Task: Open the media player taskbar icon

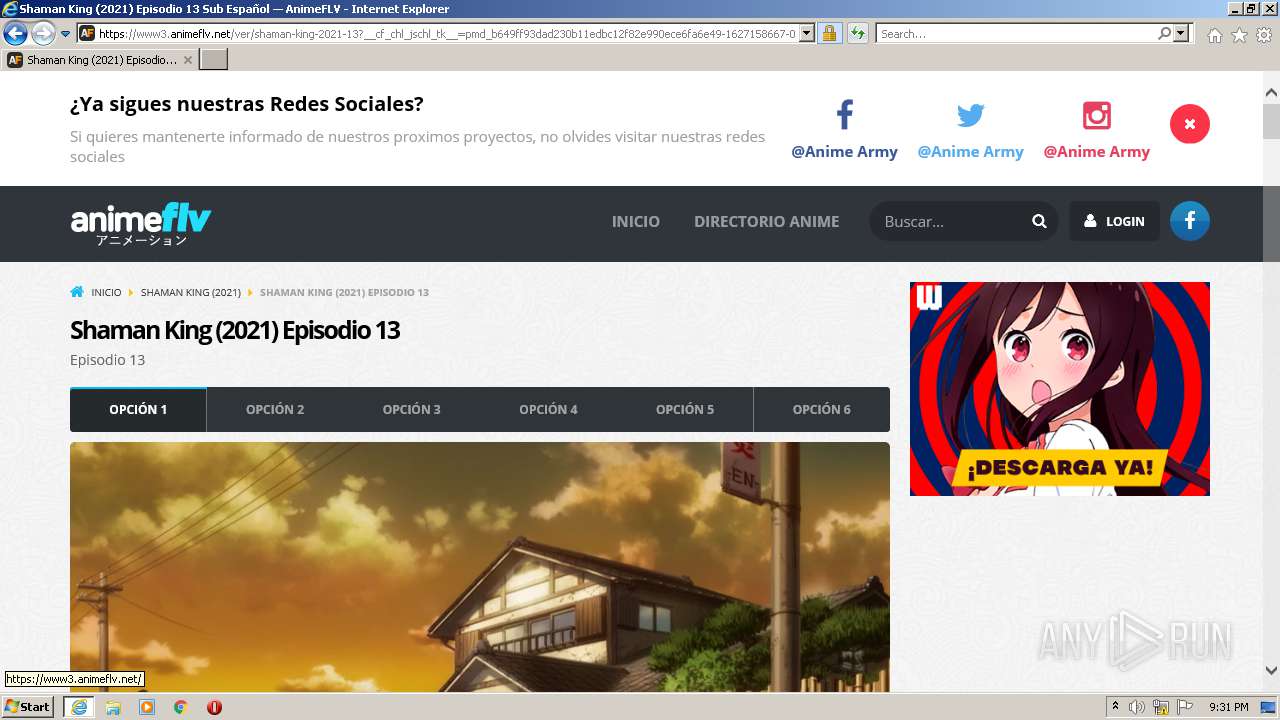Action: tap(147, 707)
